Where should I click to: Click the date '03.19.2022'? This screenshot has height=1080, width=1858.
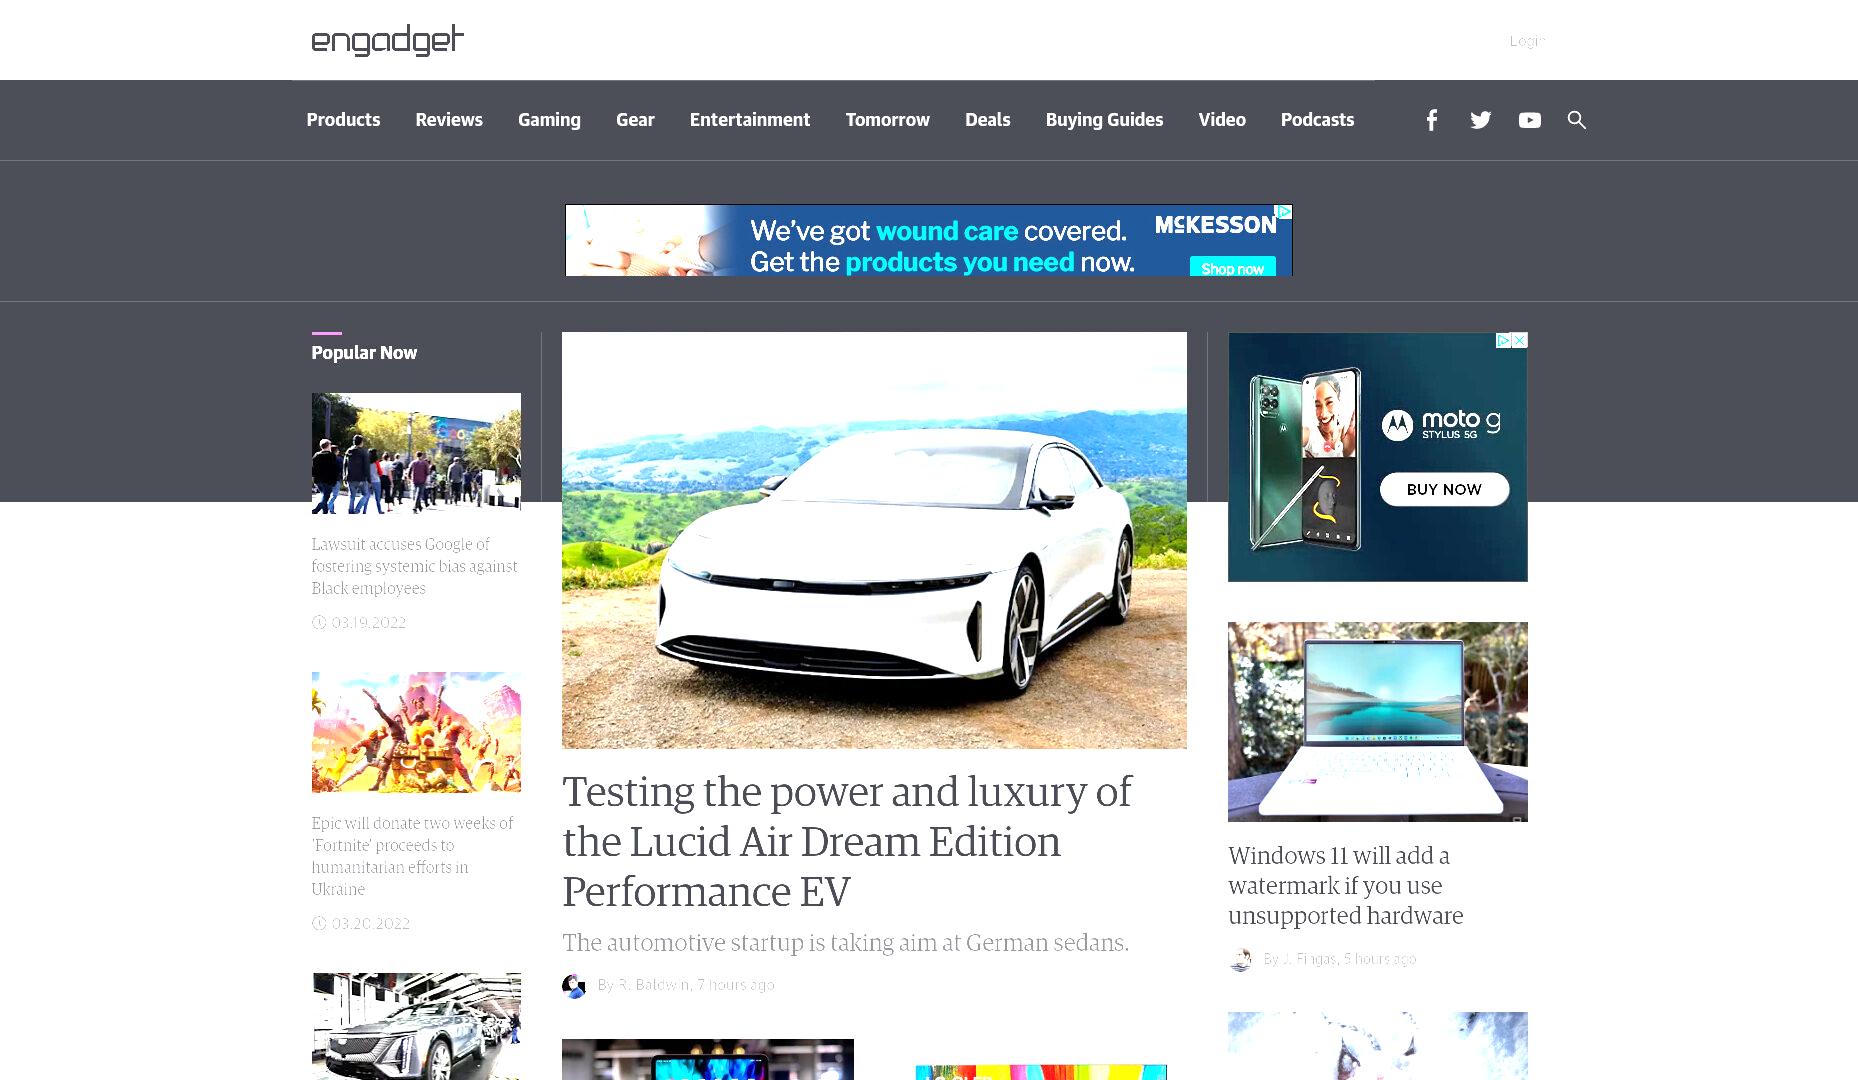click(x=368, y=623)
